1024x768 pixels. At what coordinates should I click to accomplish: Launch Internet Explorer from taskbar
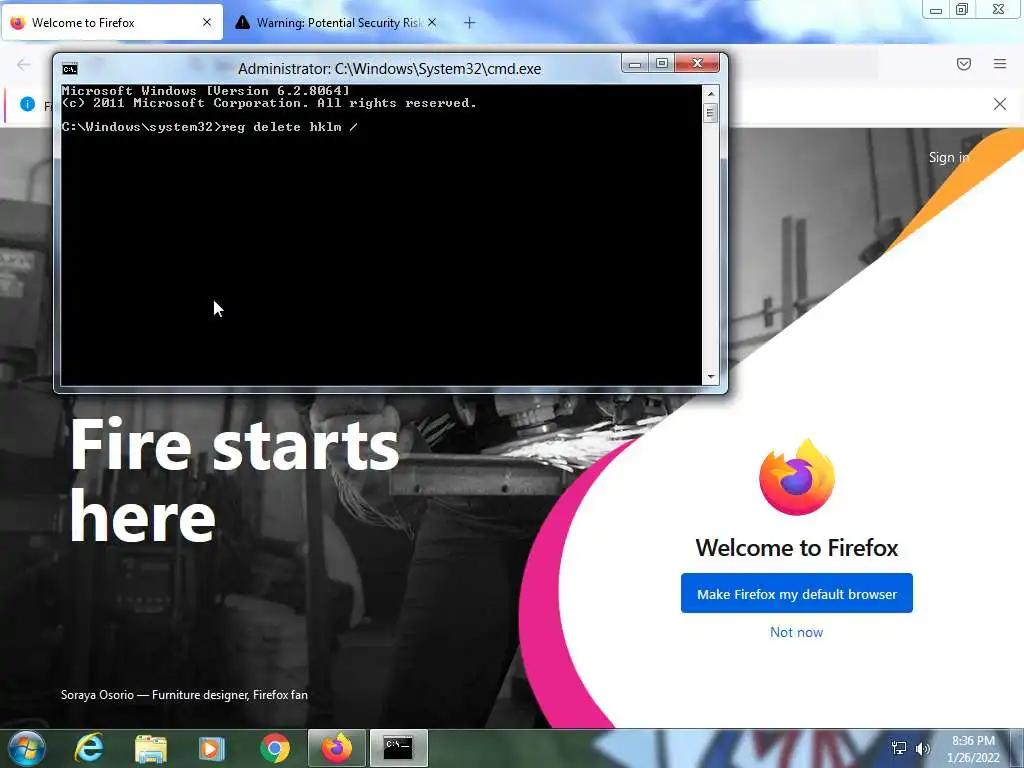(89, 748)
